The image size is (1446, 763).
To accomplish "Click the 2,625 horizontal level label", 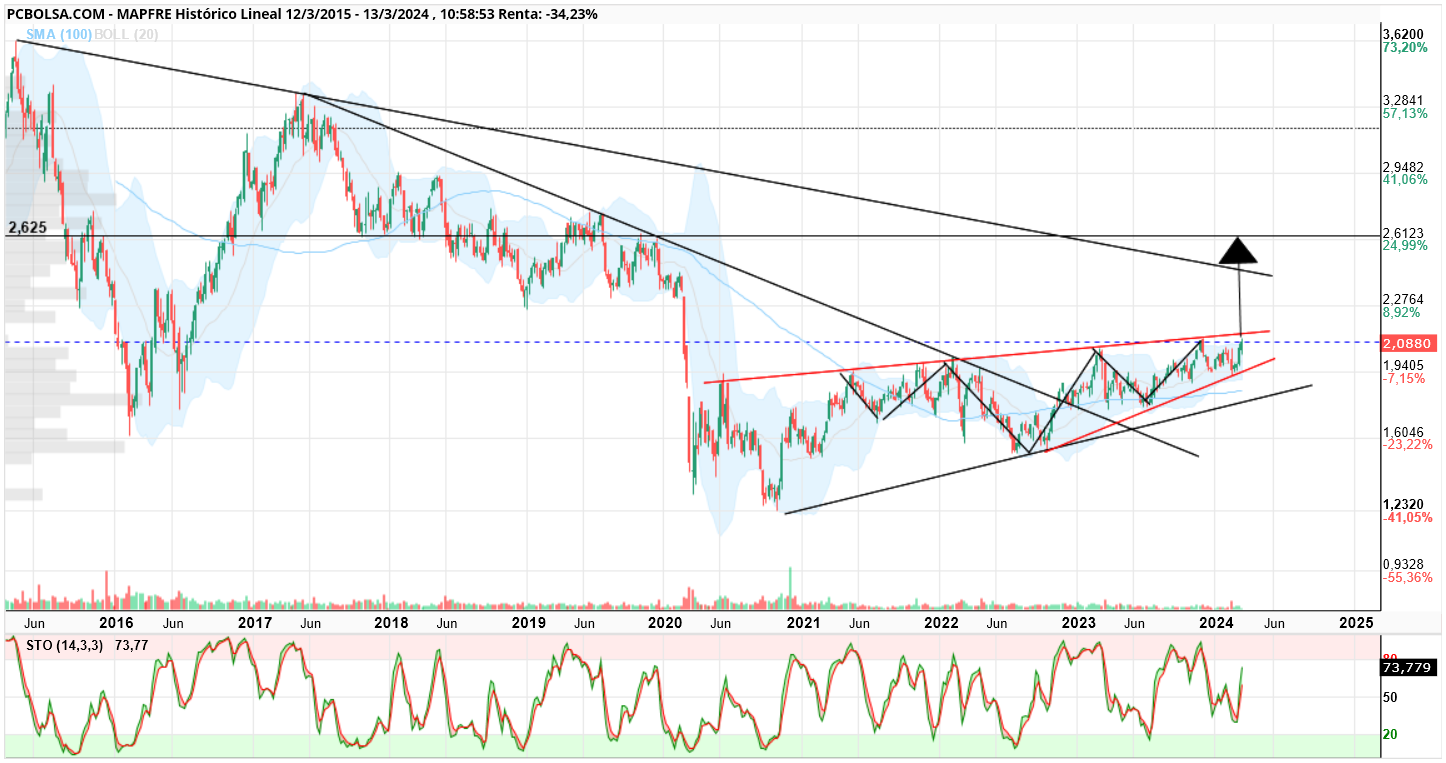I will [x=27, y=228].
